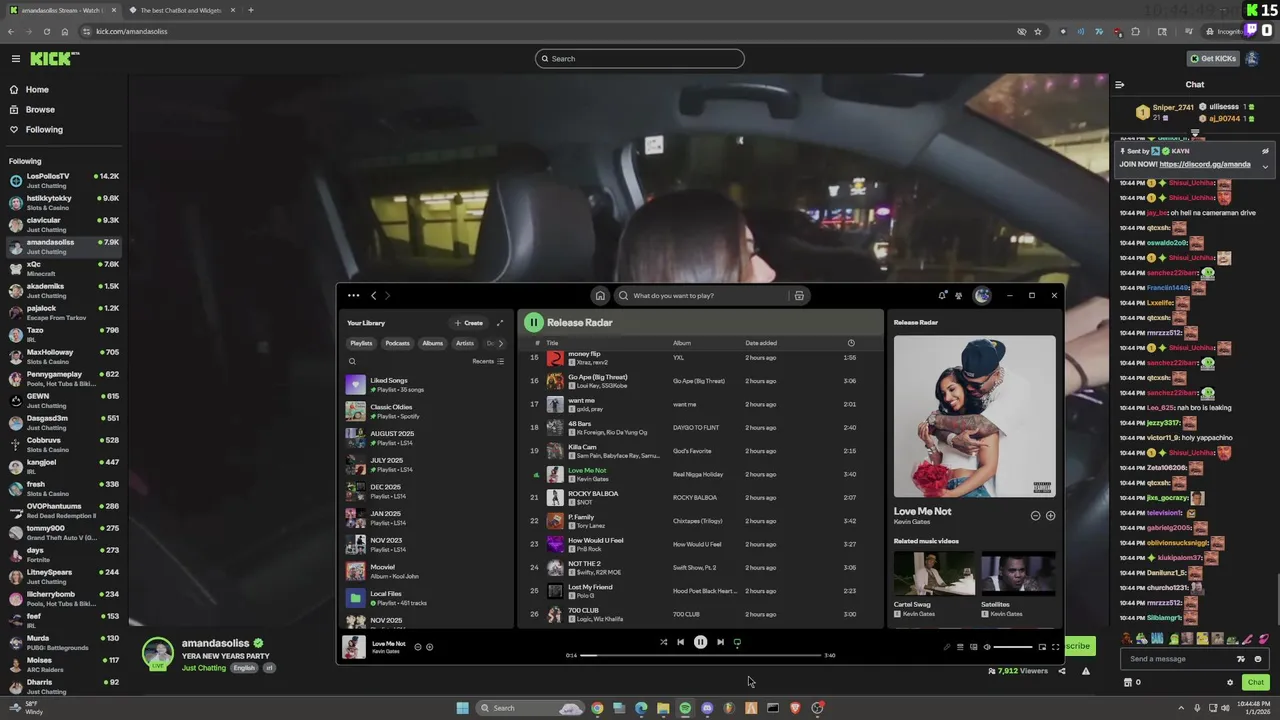Image resolution: width=1280 pixels, height=720 pixels.
Task: Go back in Spotify navigation
Action: click(x=373, y=295)
